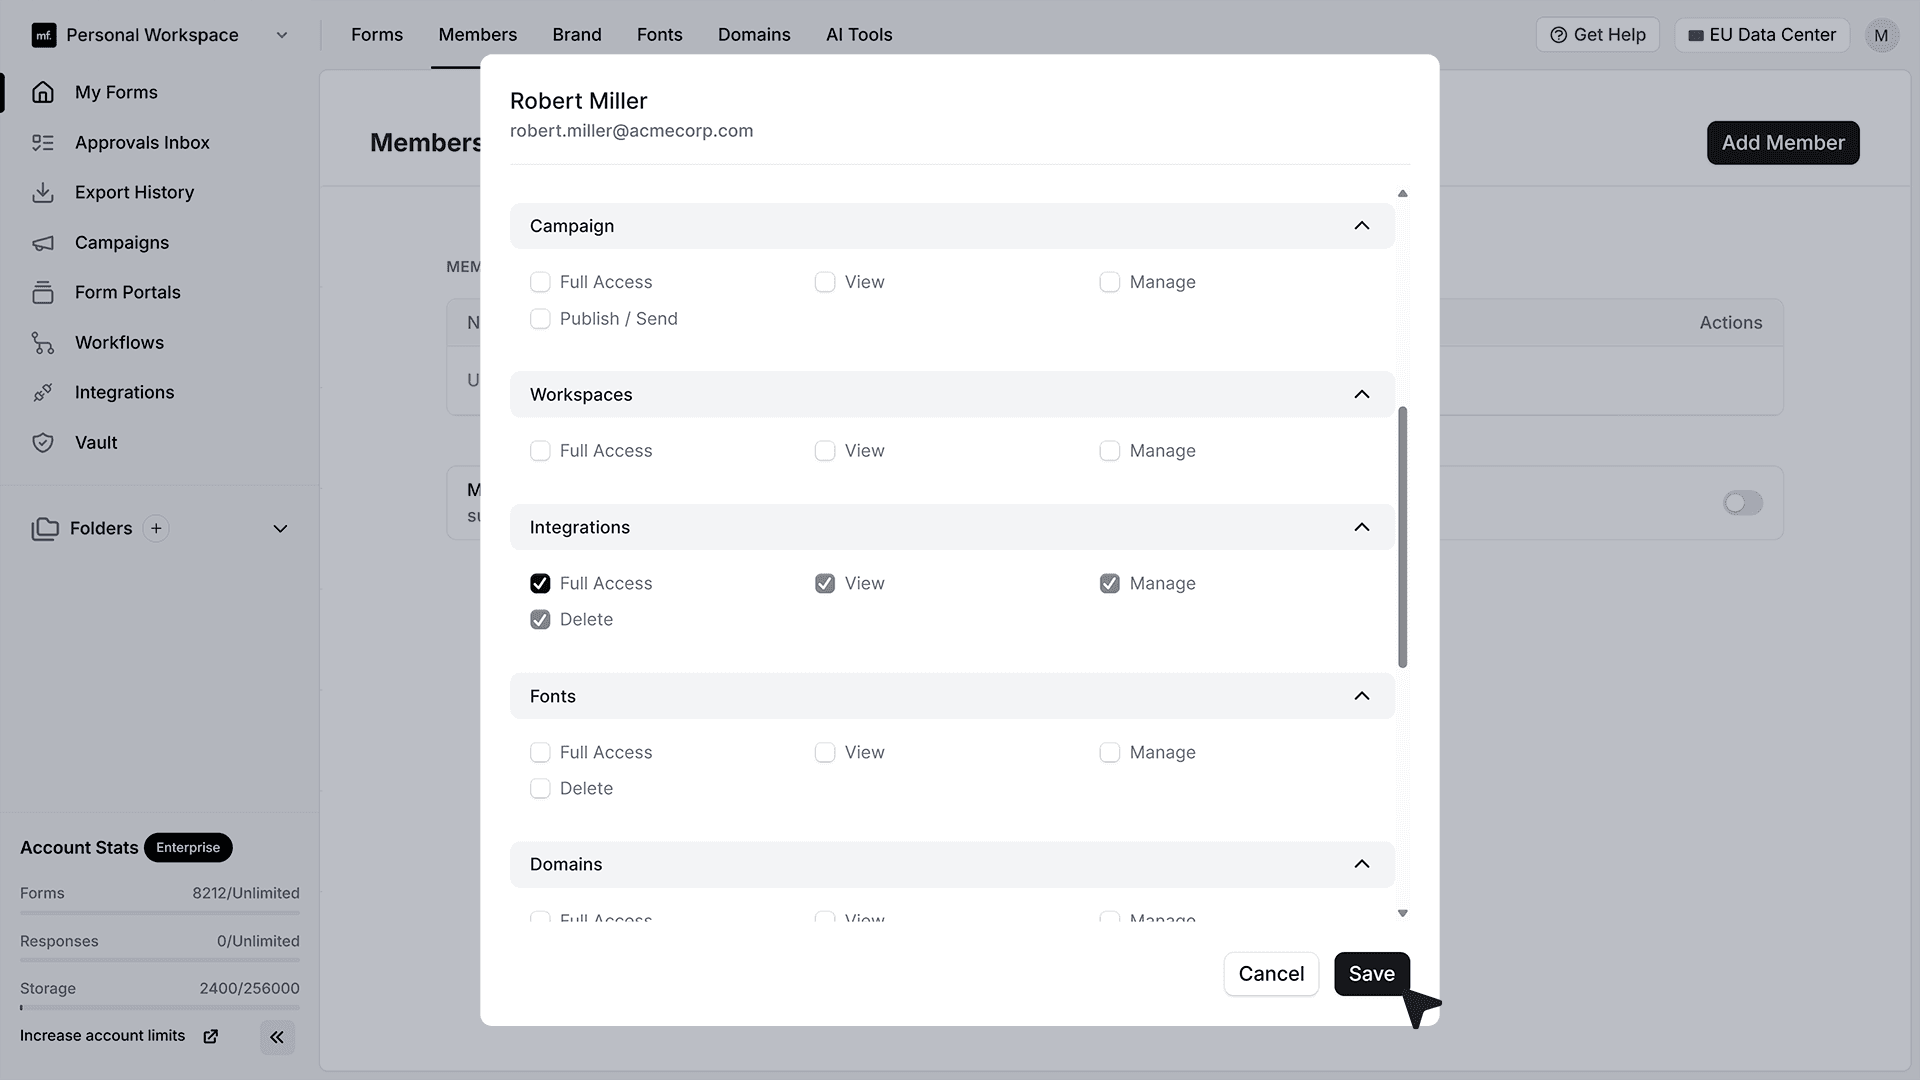The height and width of the screenshot is (1080, 1920).
Task: Click external link icon beside account limits
Action: tap(211, 1036)
